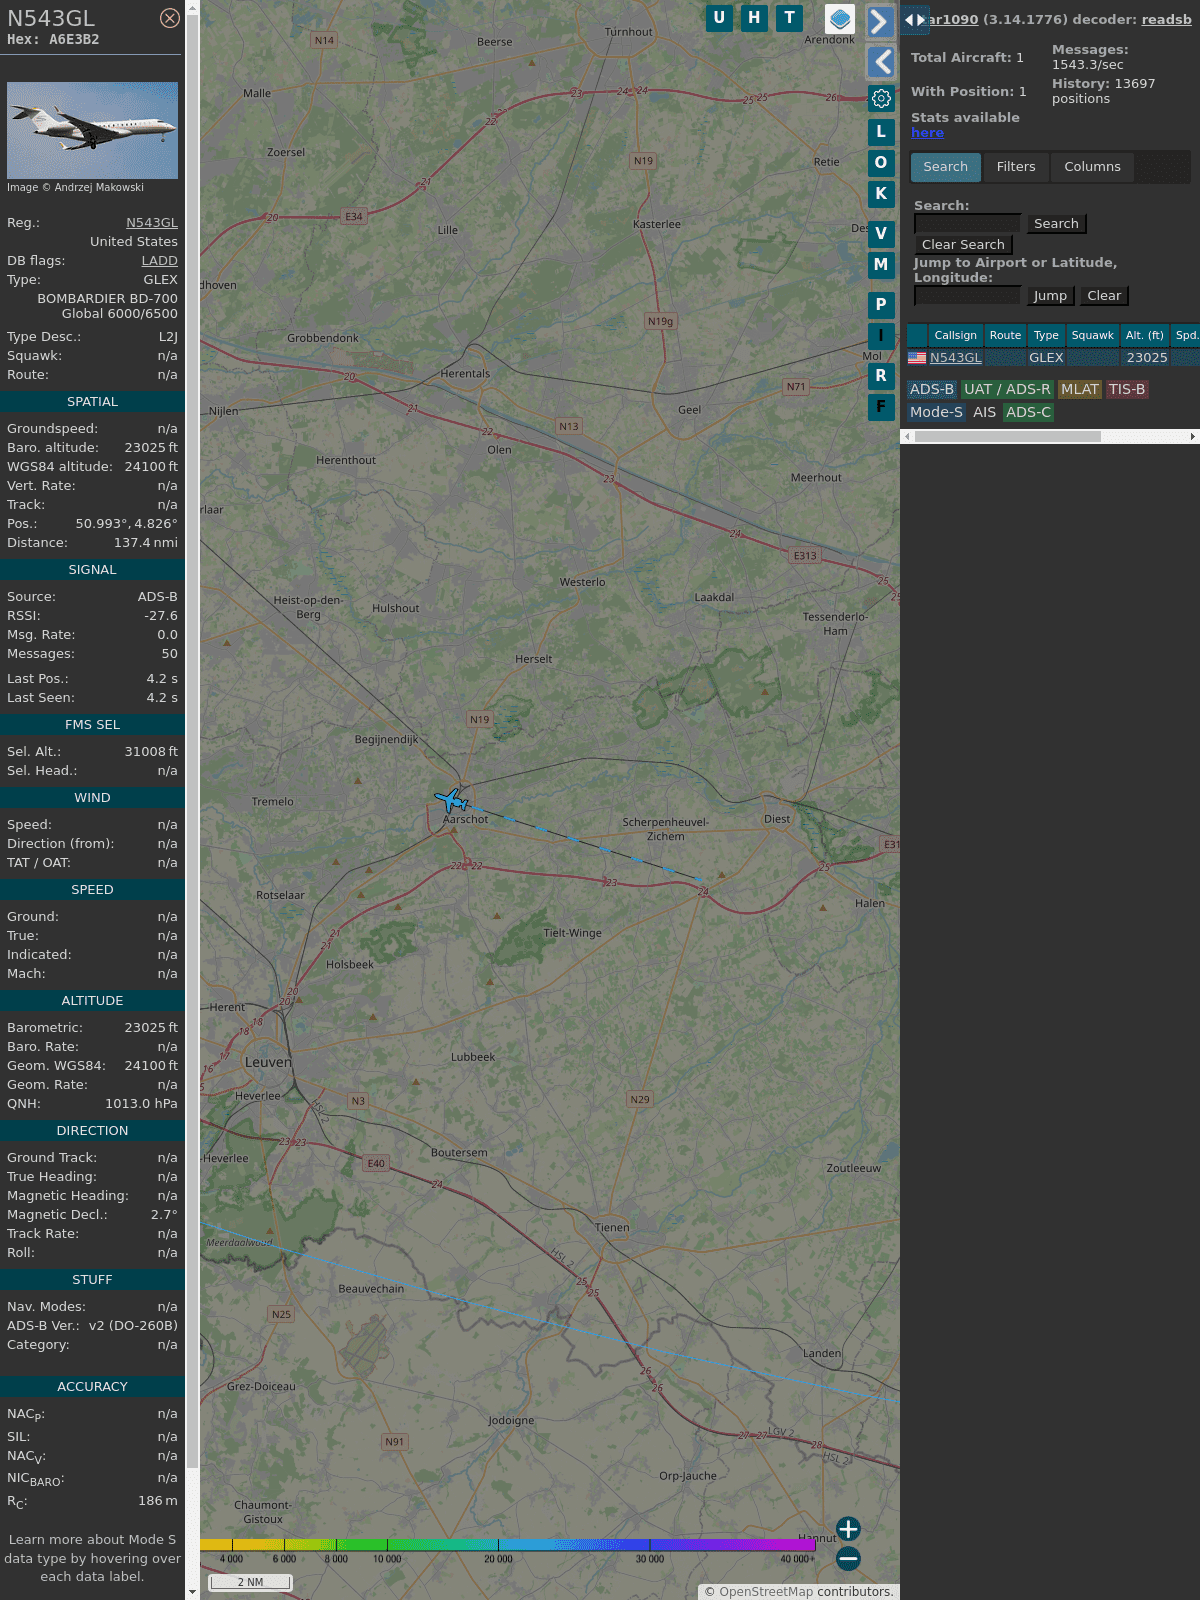Toggle the T map button
1200x1600 pixels.
coord(790,18)
